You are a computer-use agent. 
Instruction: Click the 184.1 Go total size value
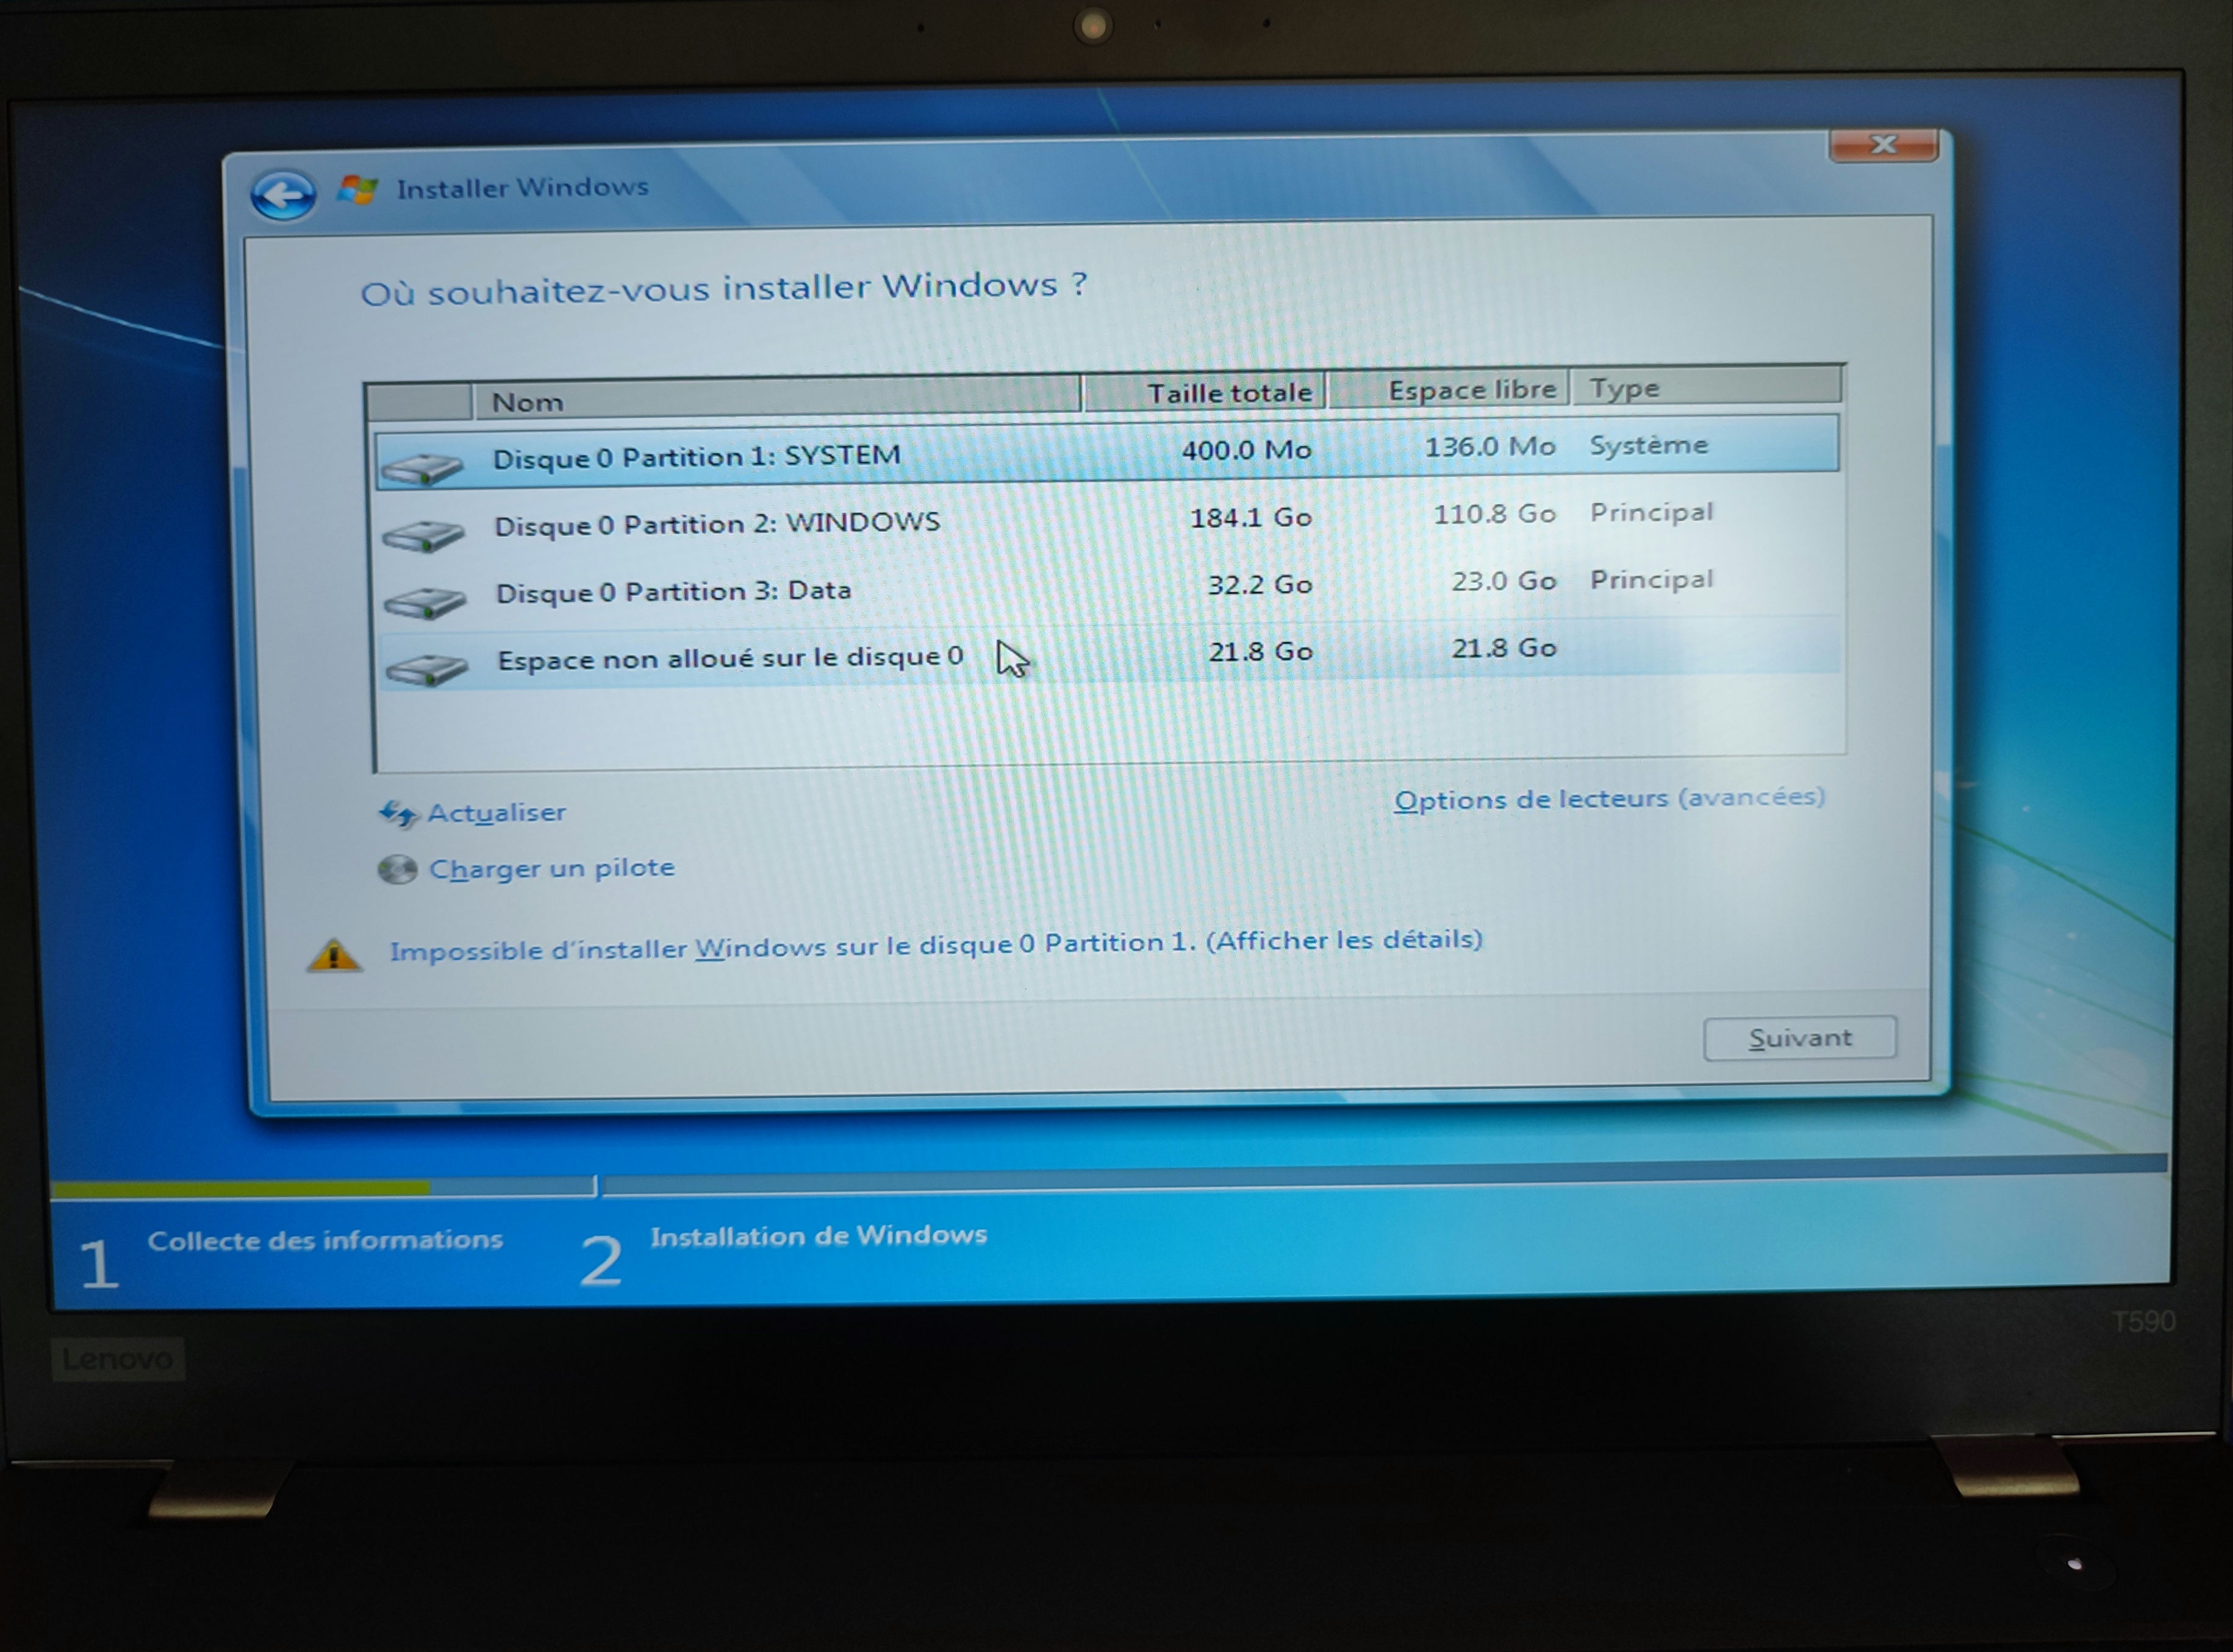pyautogui.click(x=1250, y=517)
